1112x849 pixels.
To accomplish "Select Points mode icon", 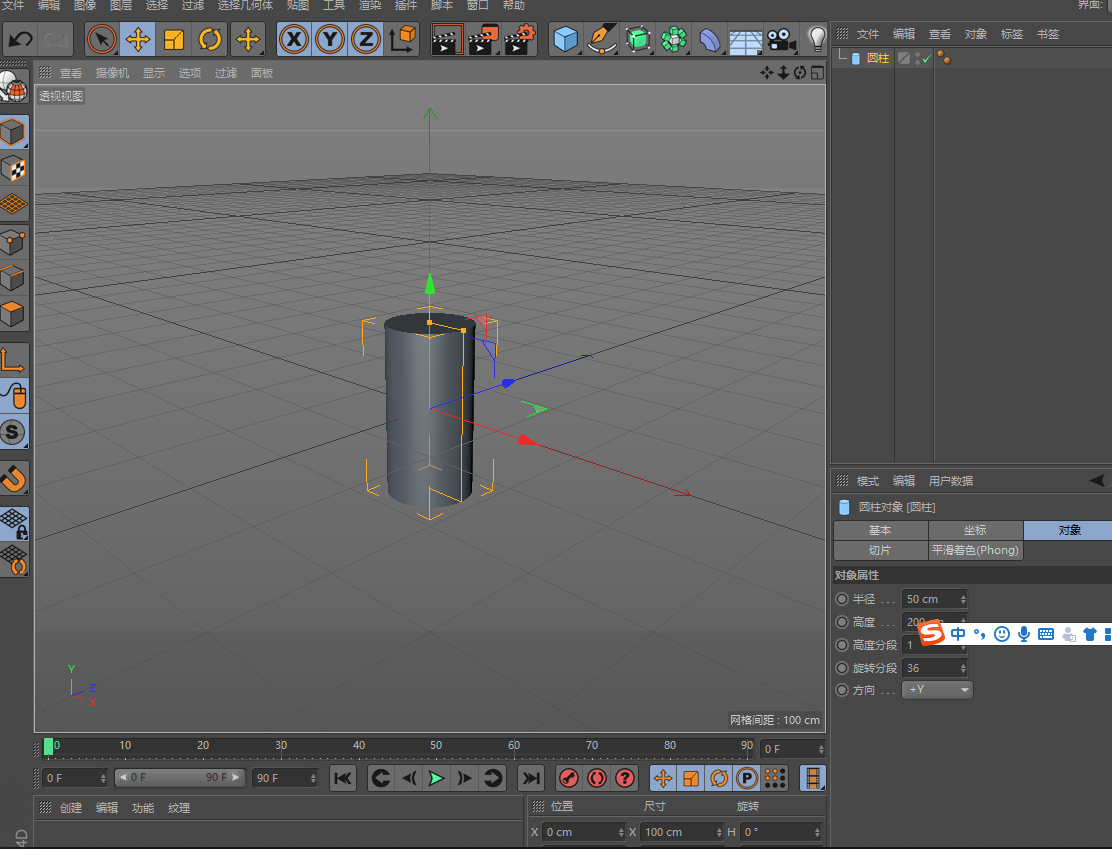I will tap(13, 242).
